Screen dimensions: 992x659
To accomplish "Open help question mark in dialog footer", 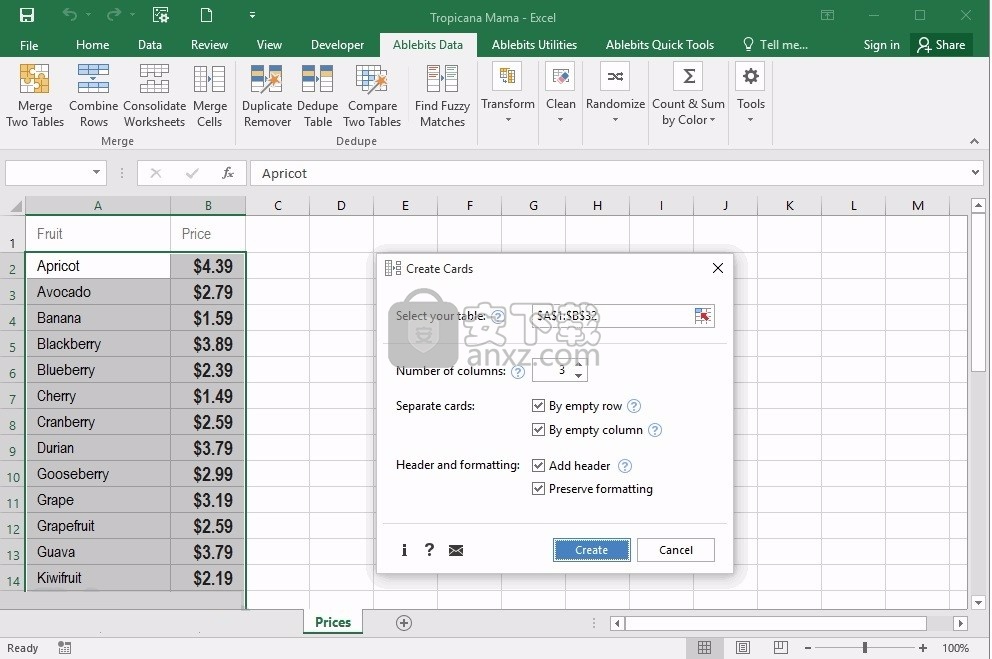I will coord(429,550).
